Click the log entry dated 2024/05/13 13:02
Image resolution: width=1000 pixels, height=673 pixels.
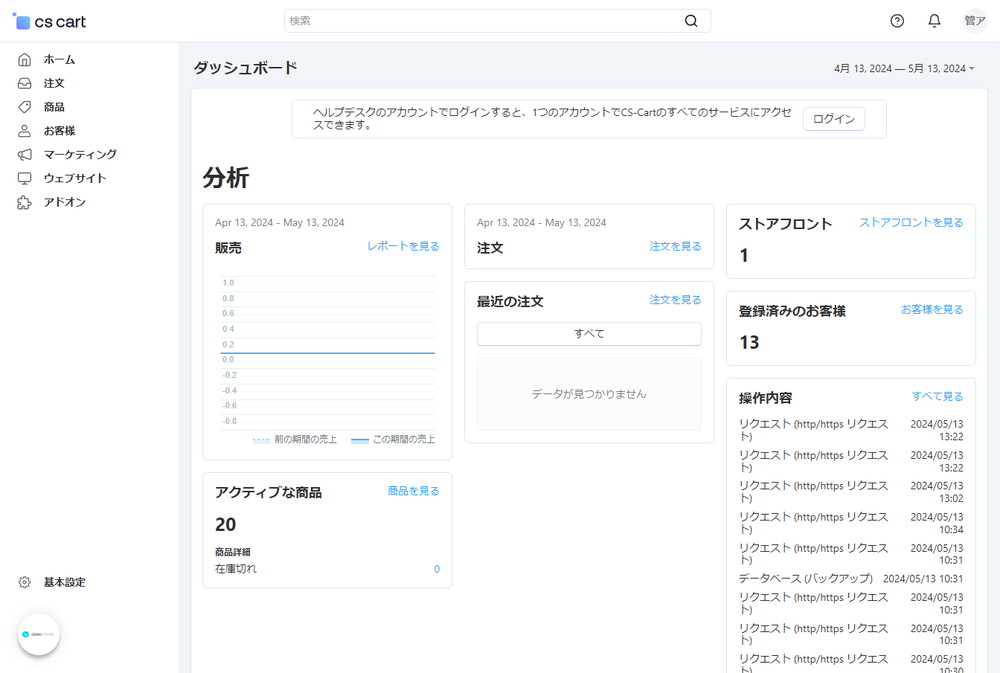click(851, 492)
